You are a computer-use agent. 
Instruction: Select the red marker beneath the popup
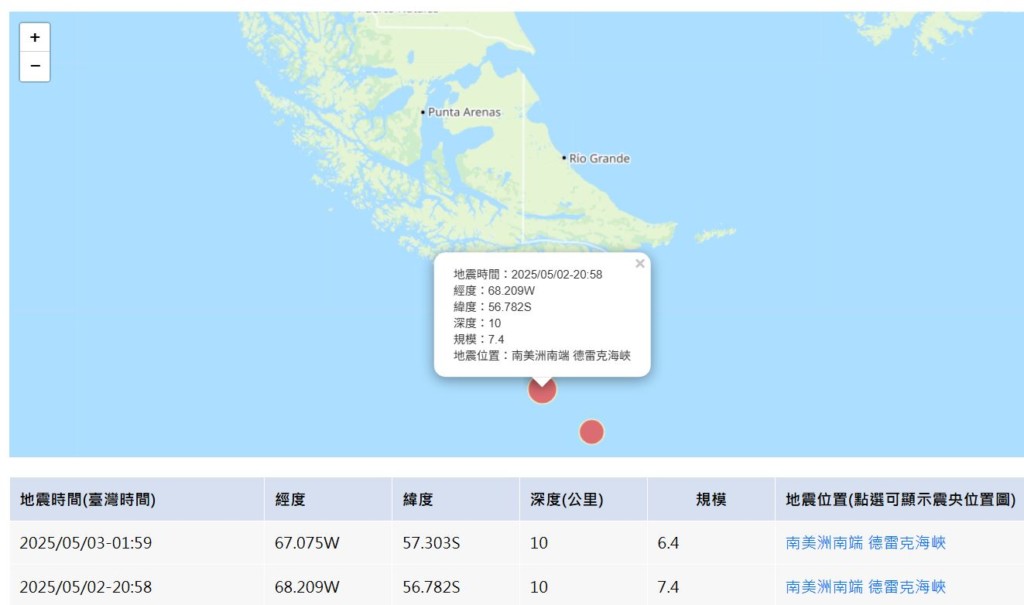click(x=542, y=391)
